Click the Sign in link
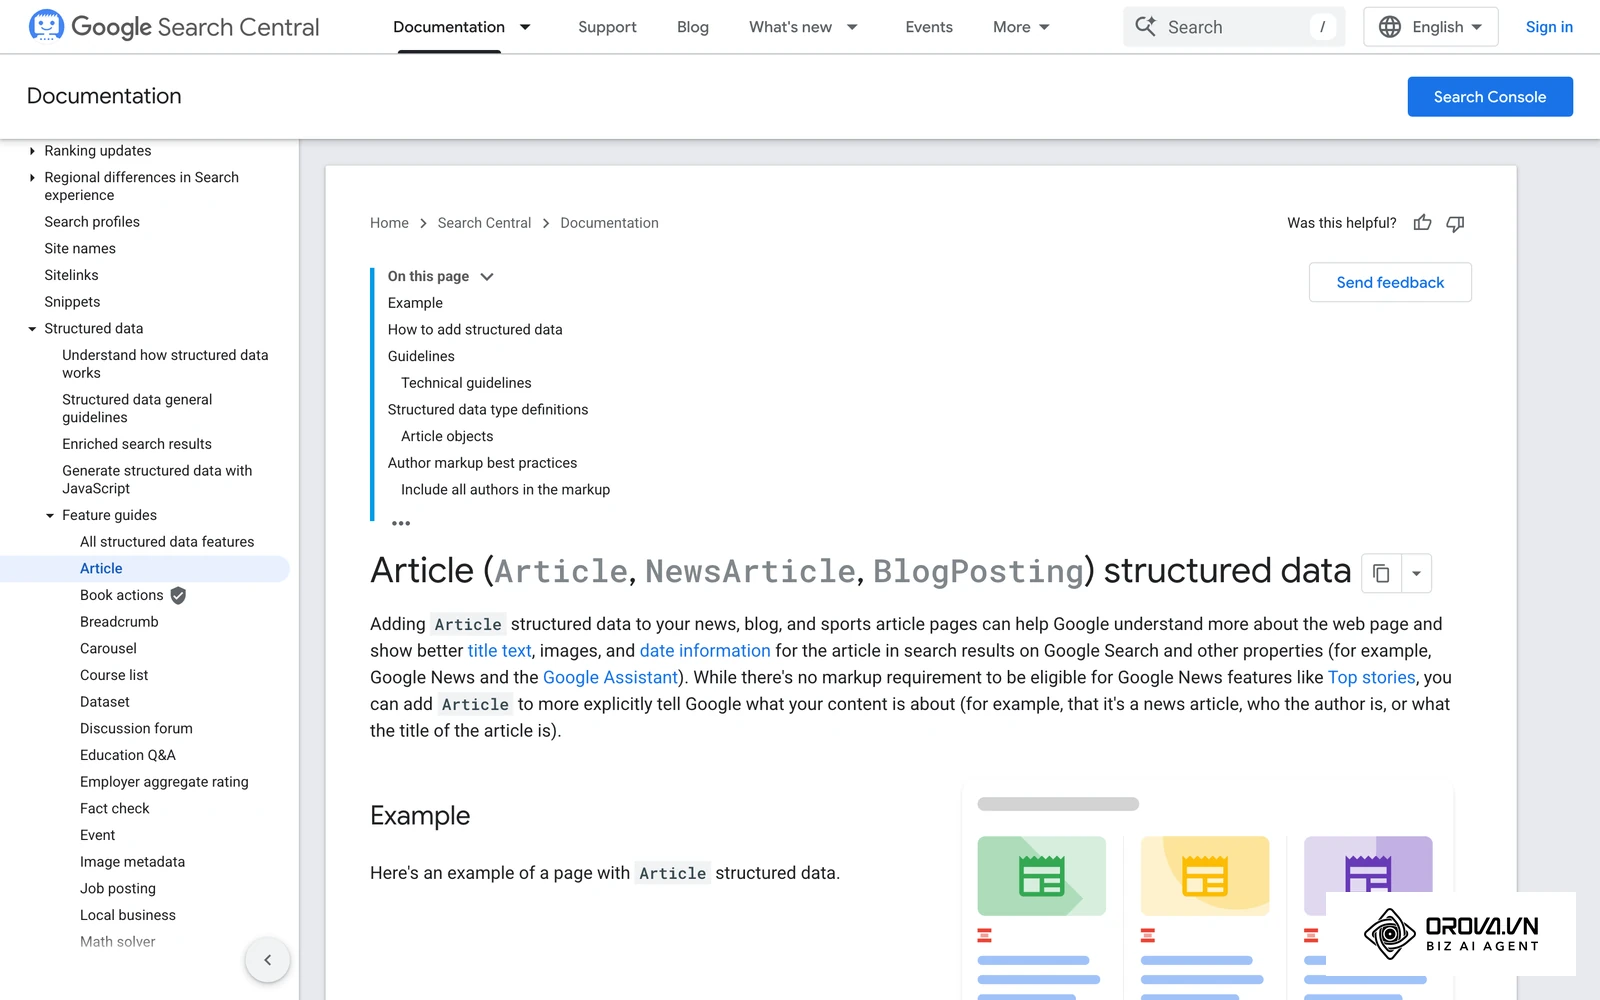Screen dimensions: 1600x1000 coord(1549,27)
